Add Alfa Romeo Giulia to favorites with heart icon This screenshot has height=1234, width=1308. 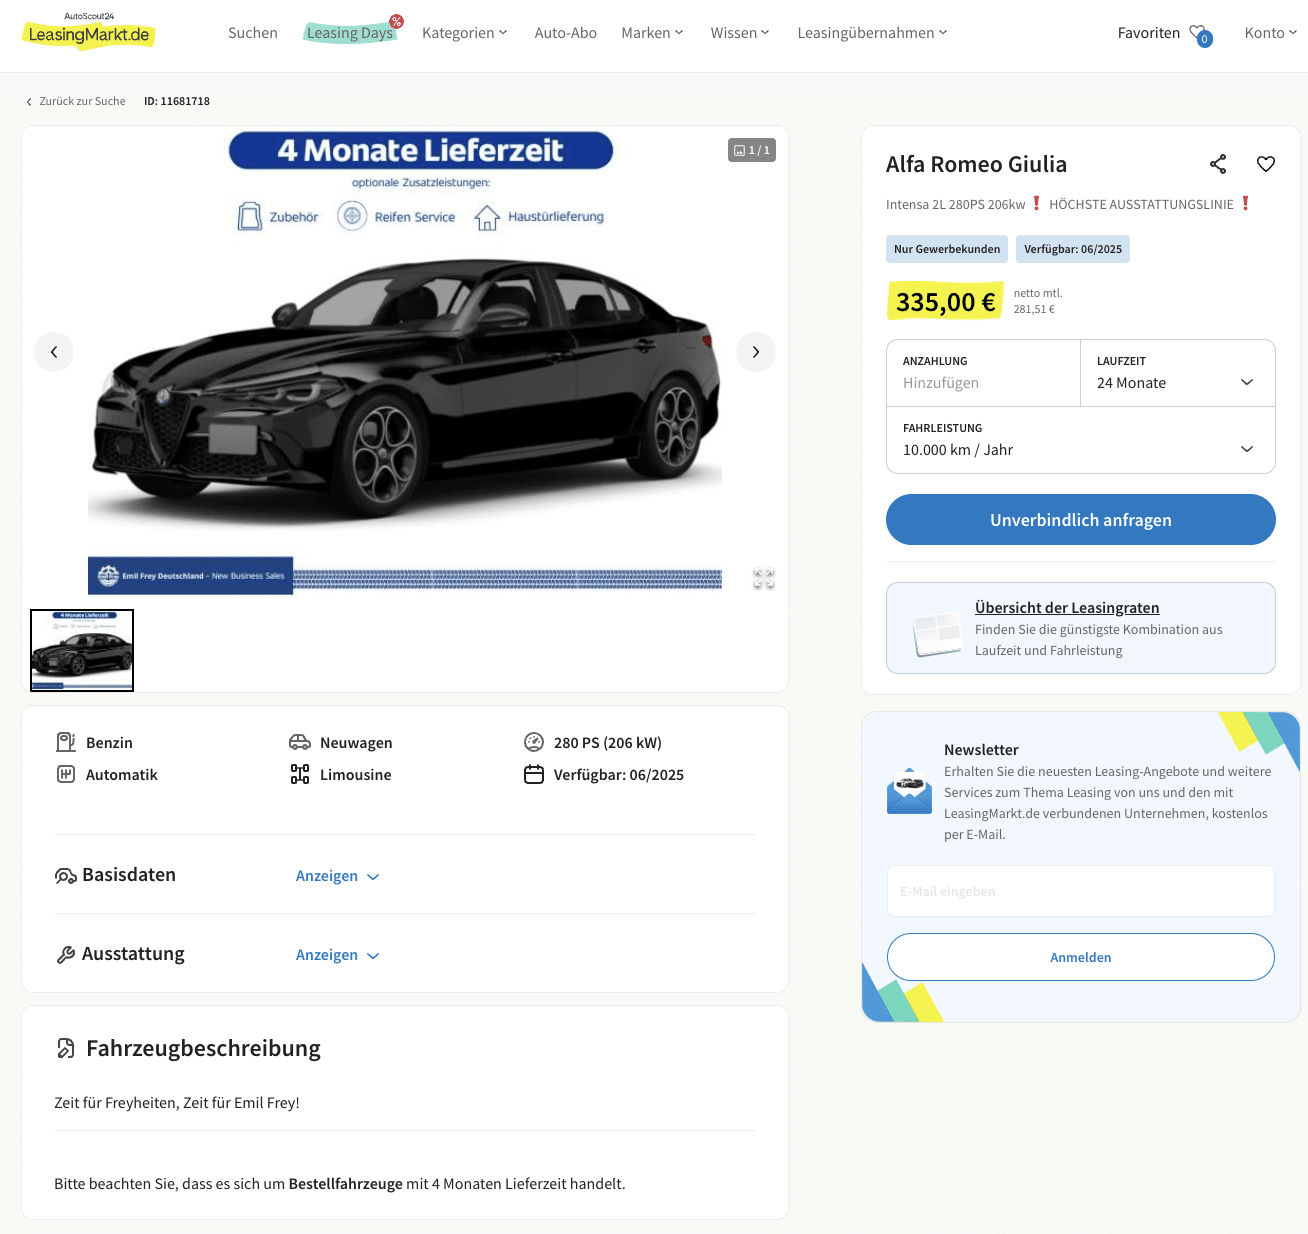click(x=1266, y=164)
